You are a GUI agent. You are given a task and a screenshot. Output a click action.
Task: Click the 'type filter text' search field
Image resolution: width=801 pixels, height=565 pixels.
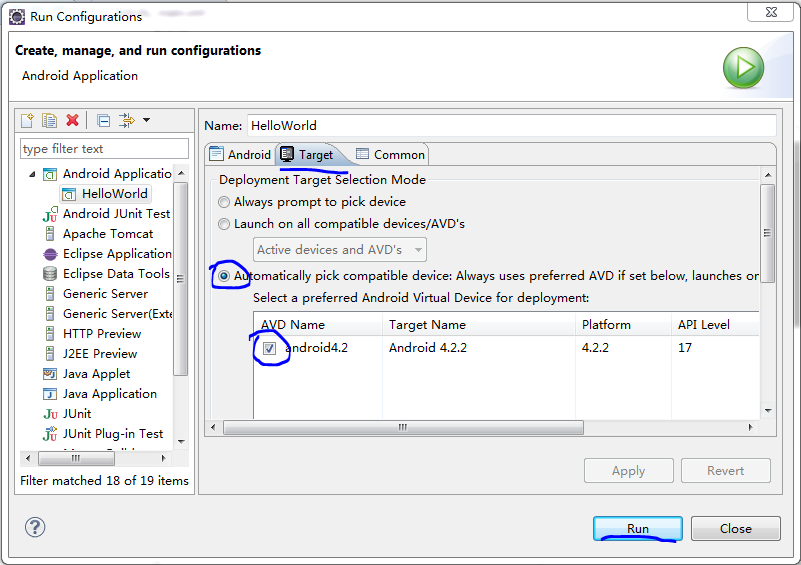(104, 149)
